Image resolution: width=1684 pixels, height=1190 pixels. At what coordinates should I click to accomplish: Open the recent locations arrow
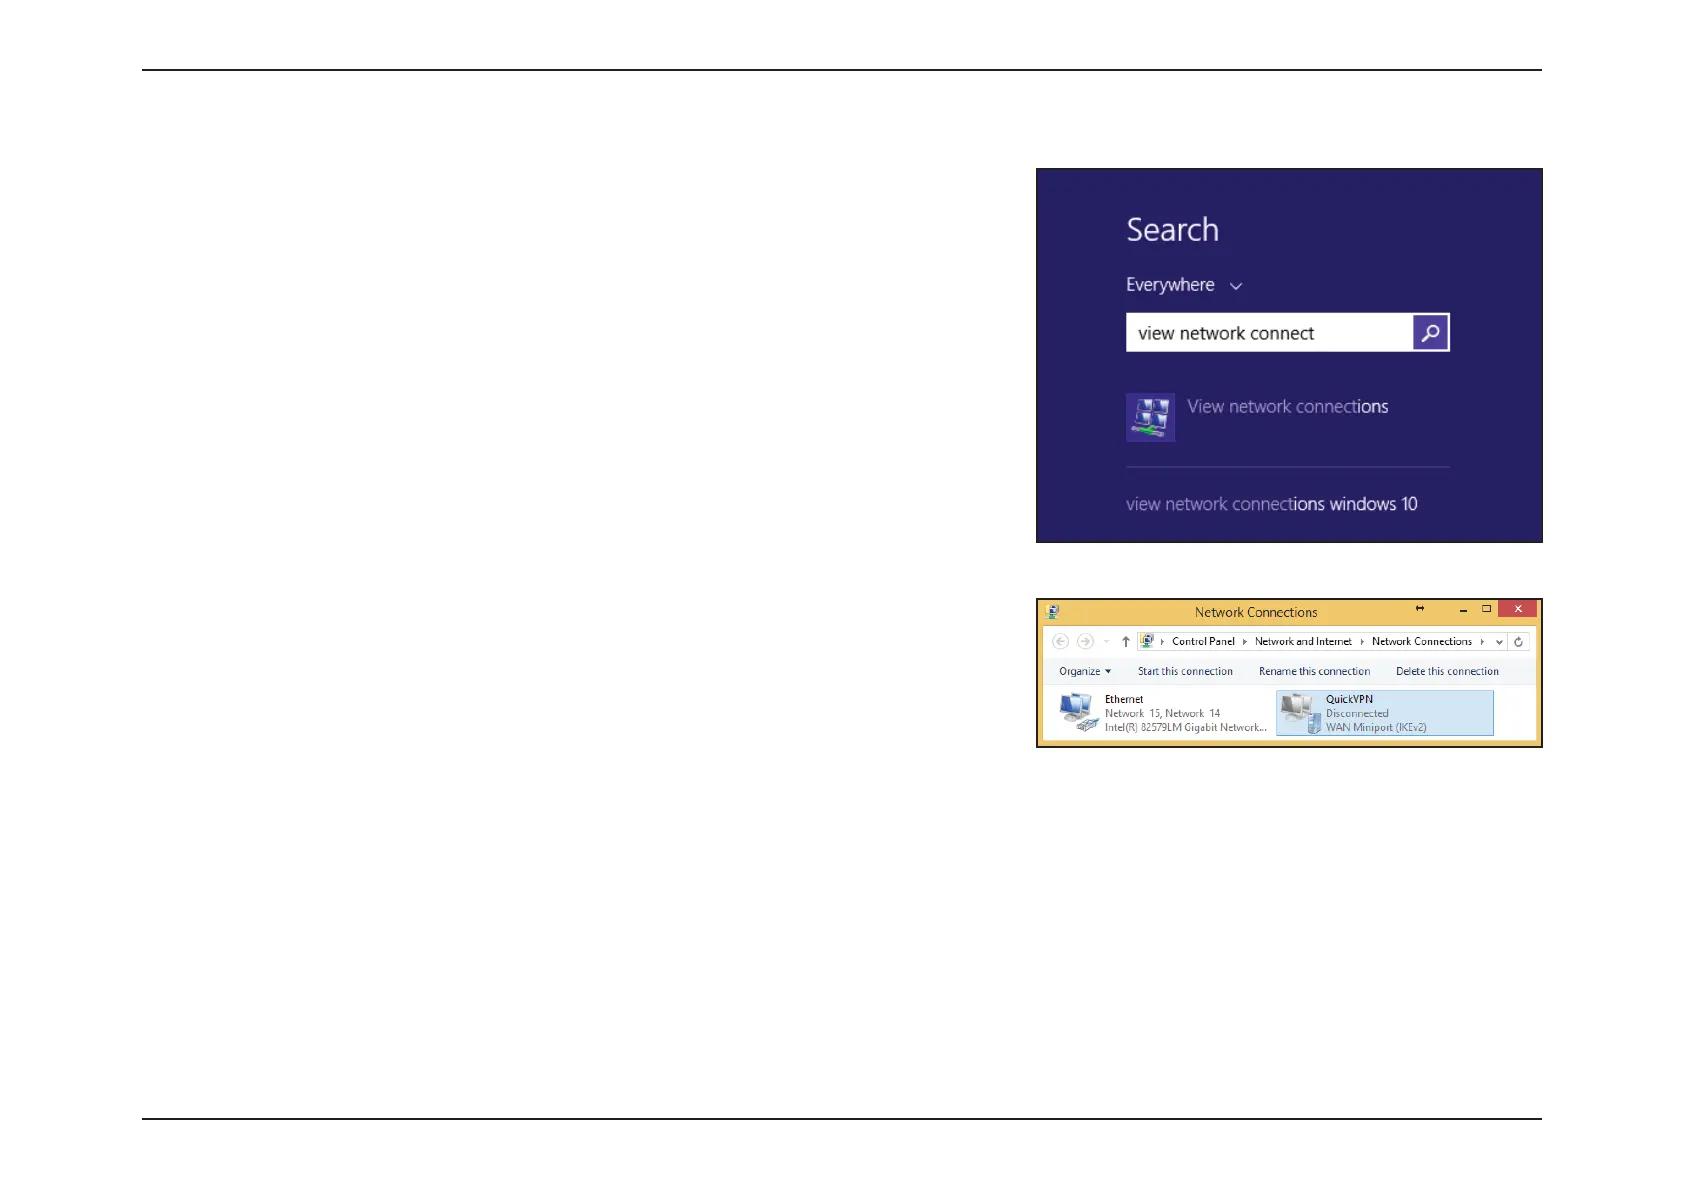(x=1106, y=642)
